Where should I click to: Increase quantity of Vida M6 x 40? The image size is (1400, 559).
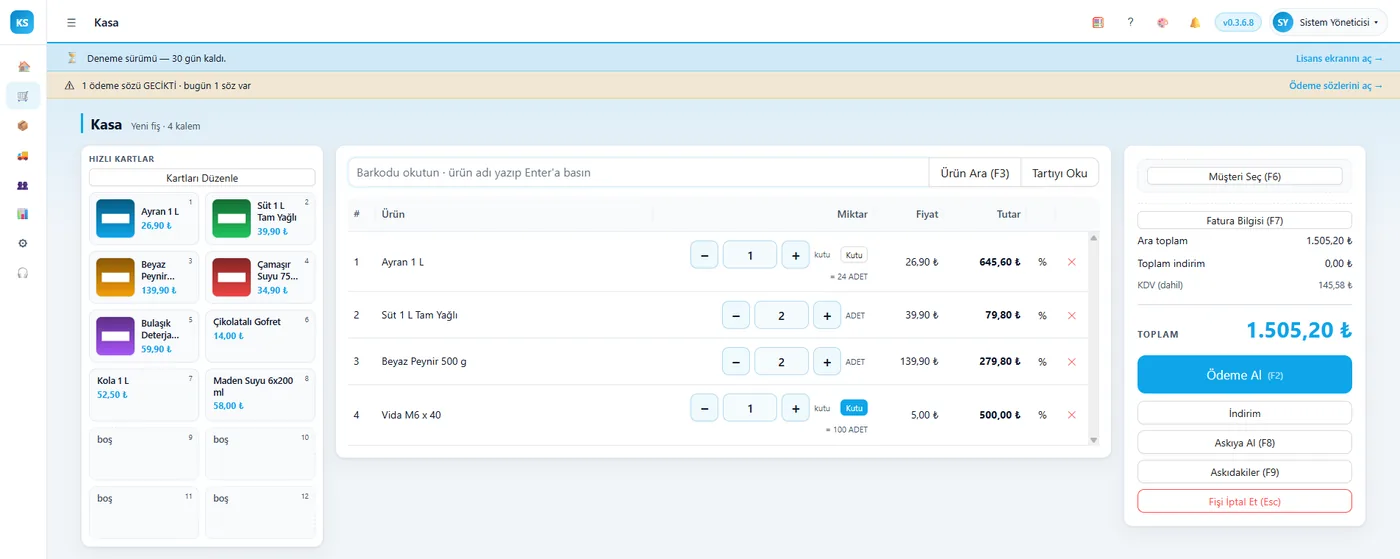click(795, 408)
